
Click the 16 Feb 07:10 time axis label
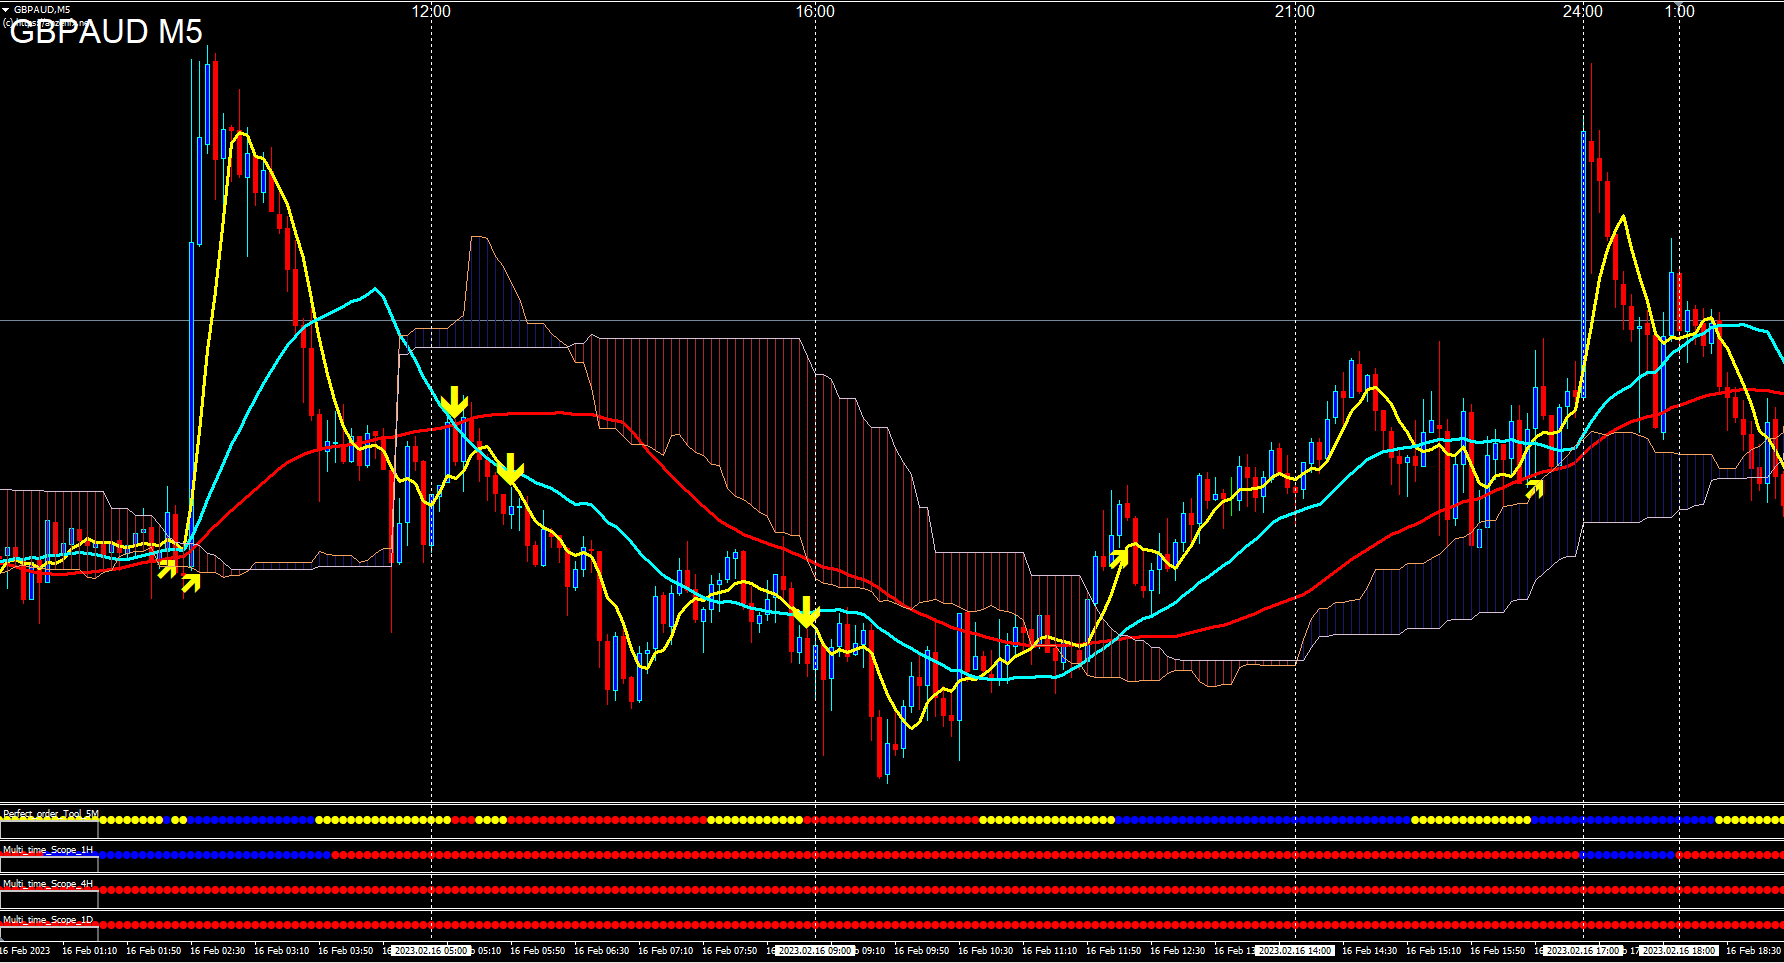click(665, 951)
